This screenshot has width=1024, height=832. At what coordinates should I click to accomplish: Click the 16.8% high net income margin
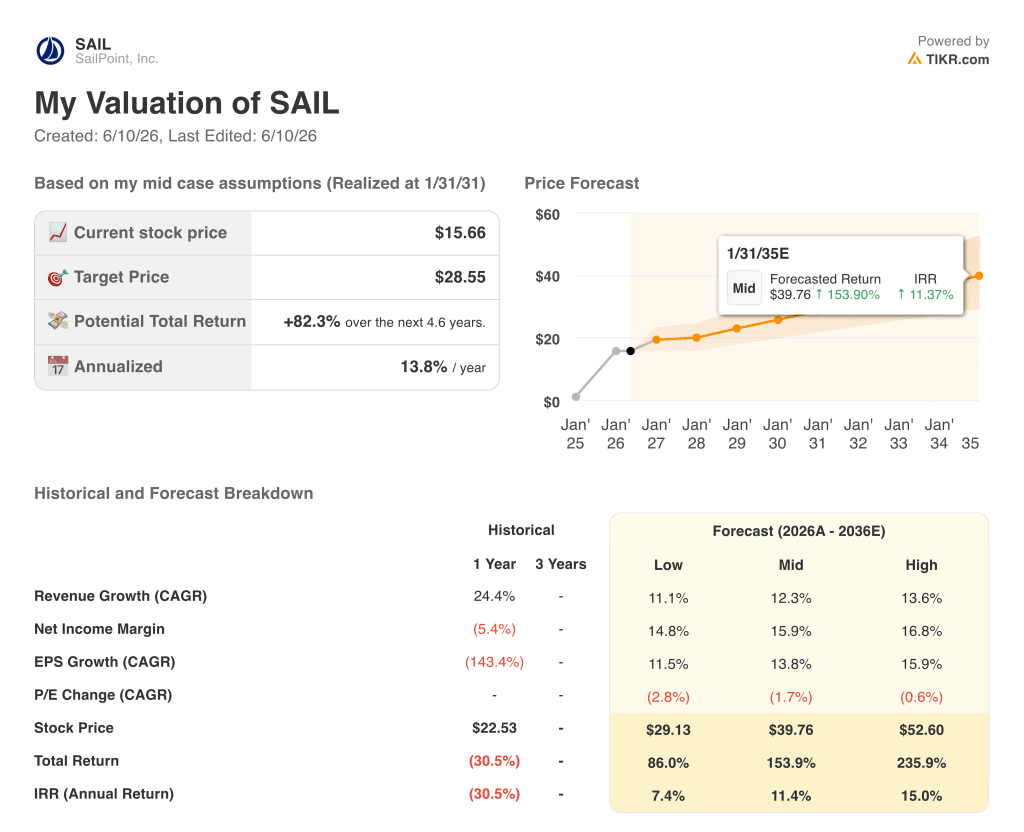point(921,631)
